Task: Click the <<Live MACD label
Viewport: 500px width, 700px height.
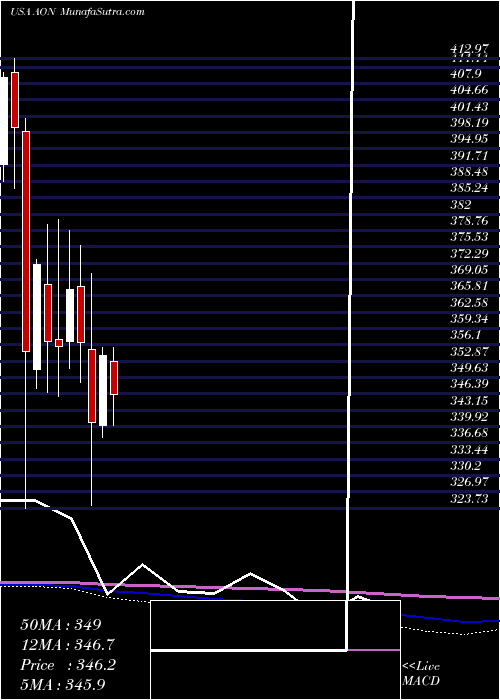Action: (421, 674)
